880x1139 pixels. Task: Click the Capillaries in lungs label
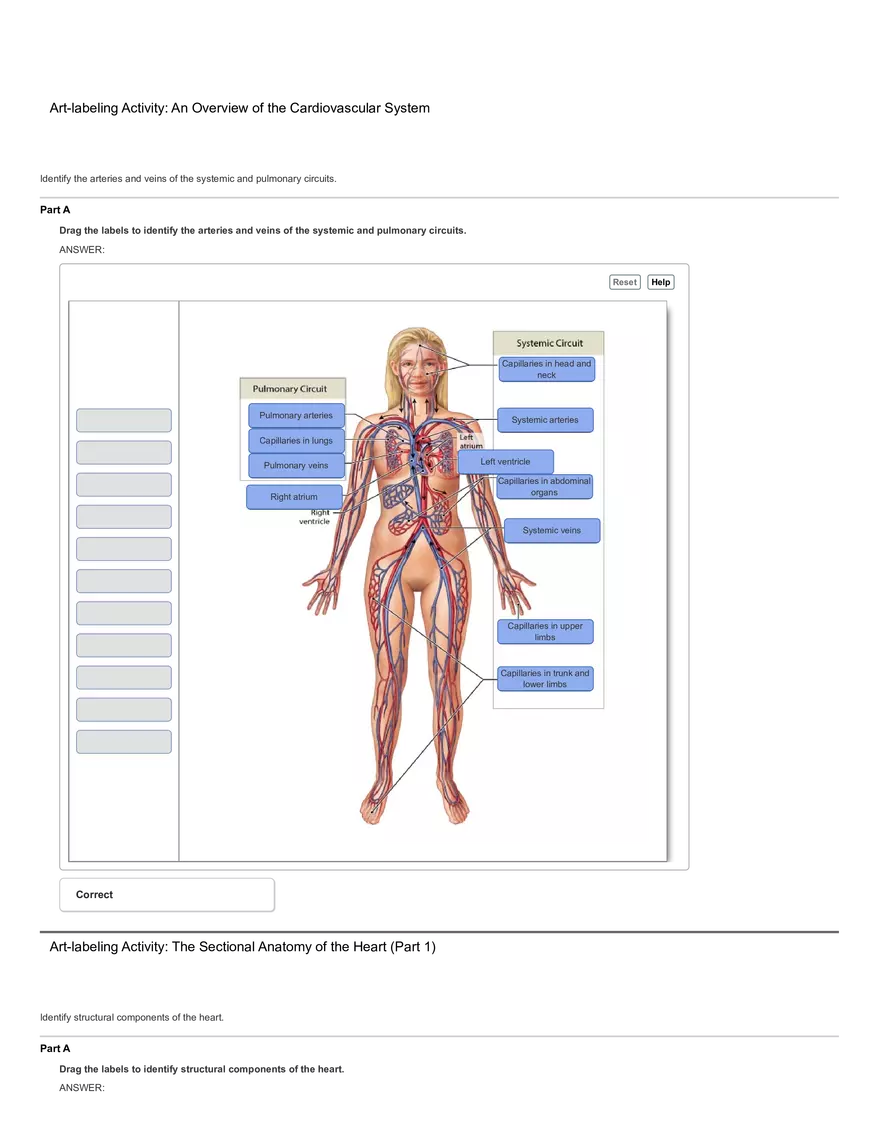click(x=296, y=441)
